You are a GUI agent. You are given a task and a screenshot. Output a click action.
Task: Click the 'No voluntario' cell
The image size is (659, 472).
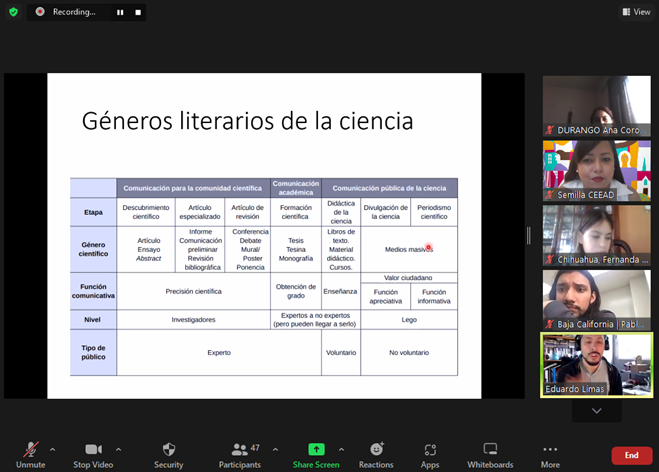[x=409, y=352]
